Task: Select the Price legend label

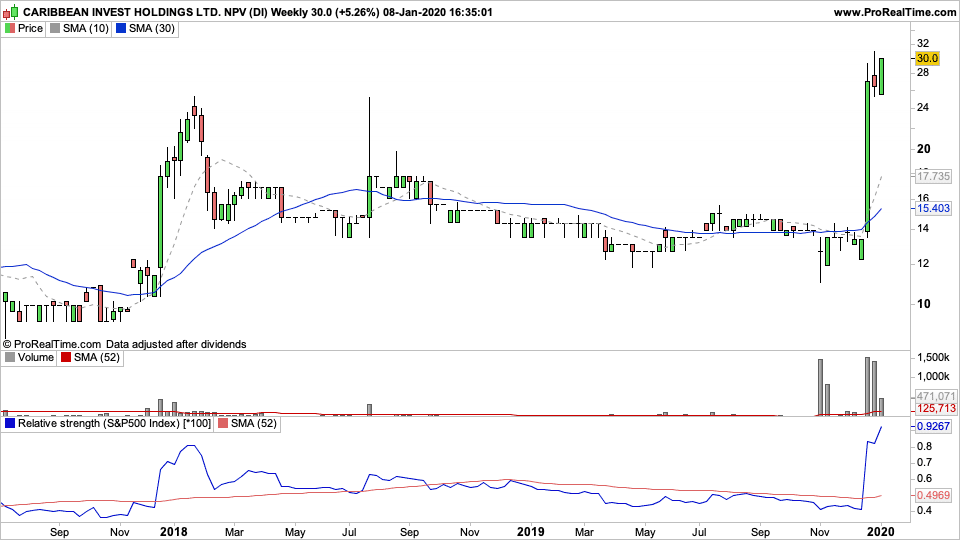Action: [30, 28]
